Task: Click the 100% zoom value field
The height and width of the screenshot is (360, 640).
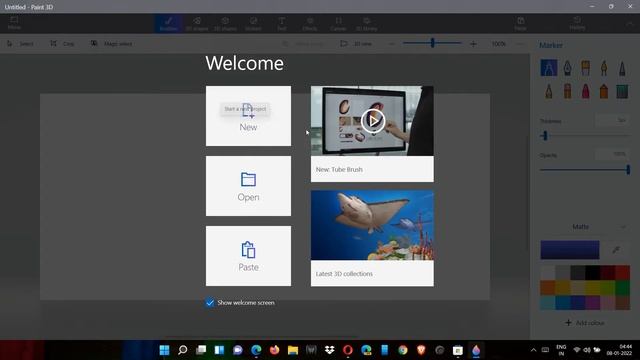Action: (x=499, y=44)
